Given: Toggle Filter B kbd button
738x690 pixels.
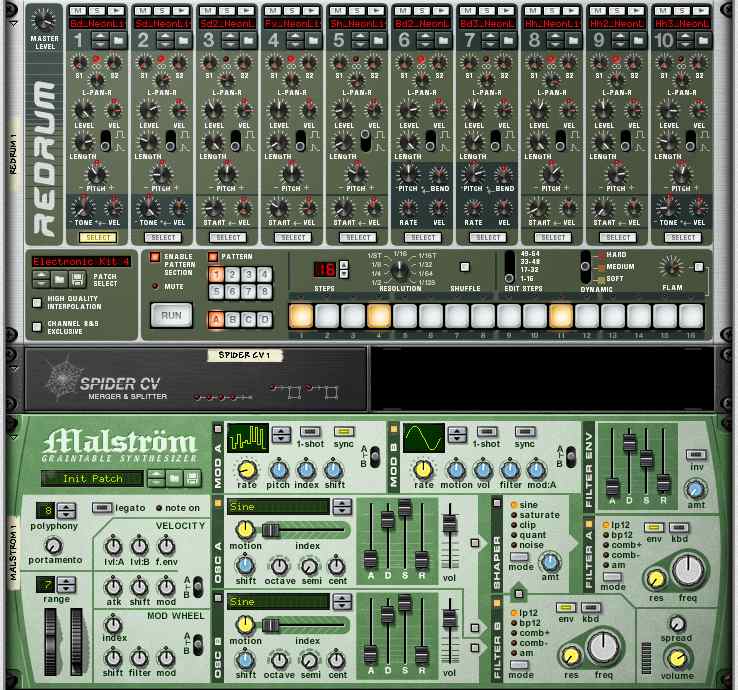Looking at the screenshot, I should tap(591, 607).
